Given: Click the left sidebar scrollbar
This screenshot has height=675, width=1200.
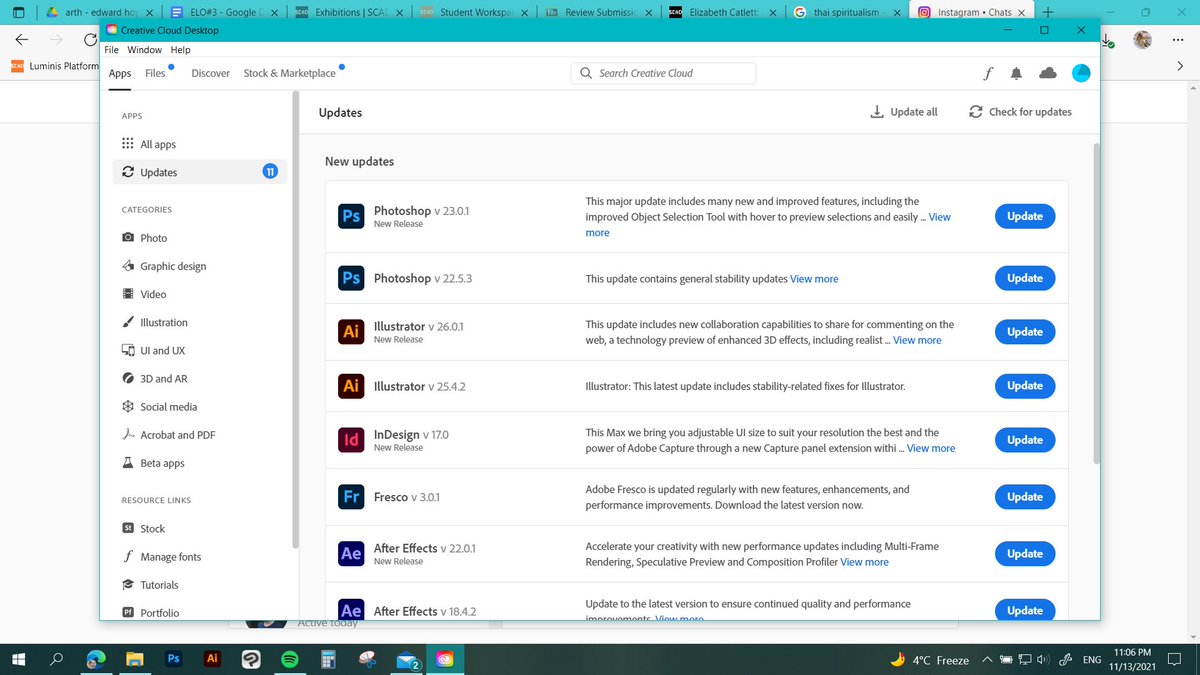Looking at the screenshot, I should pyautogui.click(x=295, y=320).
